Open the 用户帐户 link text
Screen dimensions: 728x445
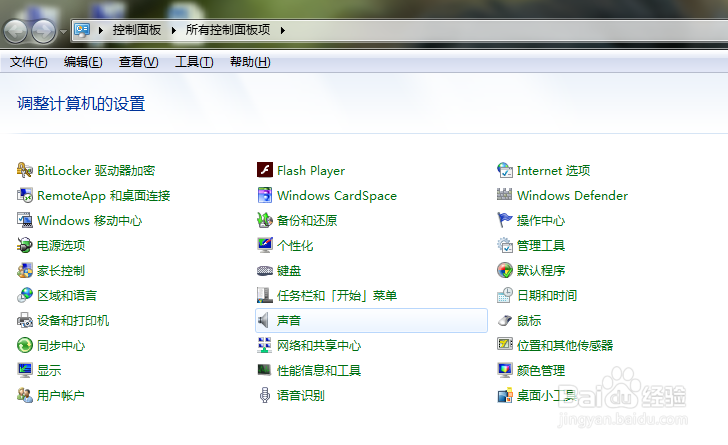click(60, 395)
